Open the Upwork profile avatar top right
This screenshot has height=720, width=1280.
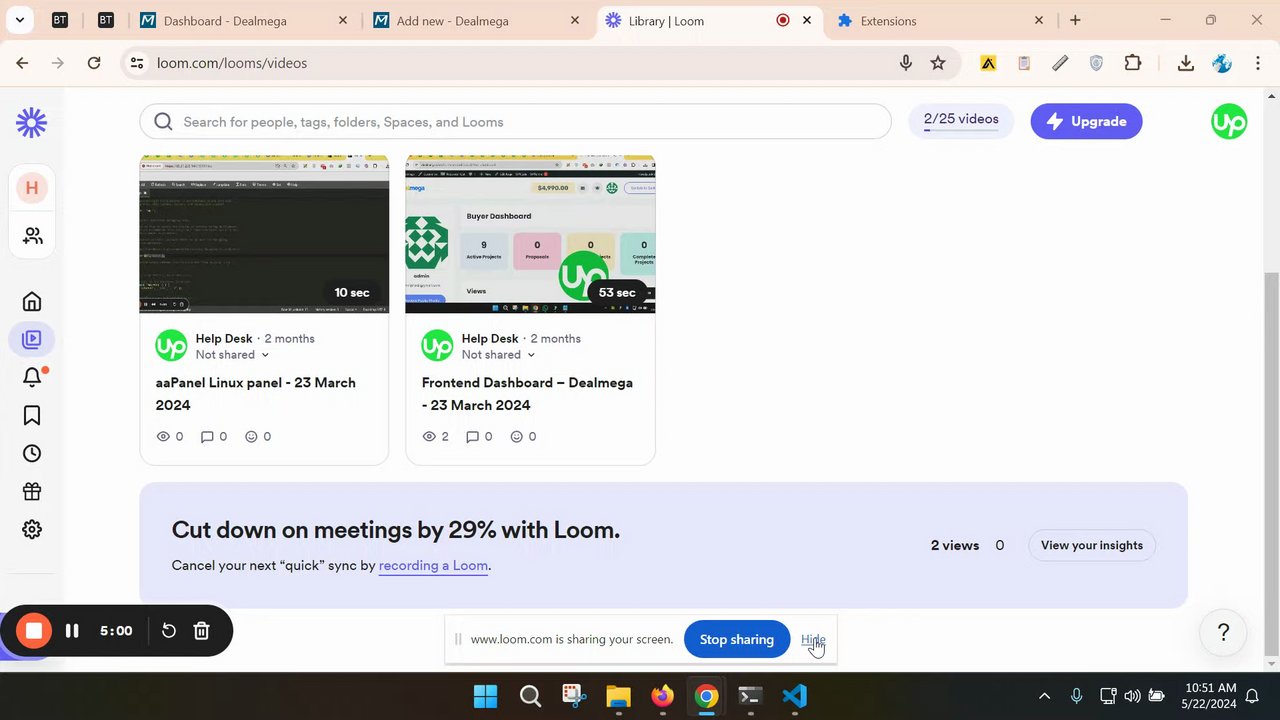[x=1229, y=121]
